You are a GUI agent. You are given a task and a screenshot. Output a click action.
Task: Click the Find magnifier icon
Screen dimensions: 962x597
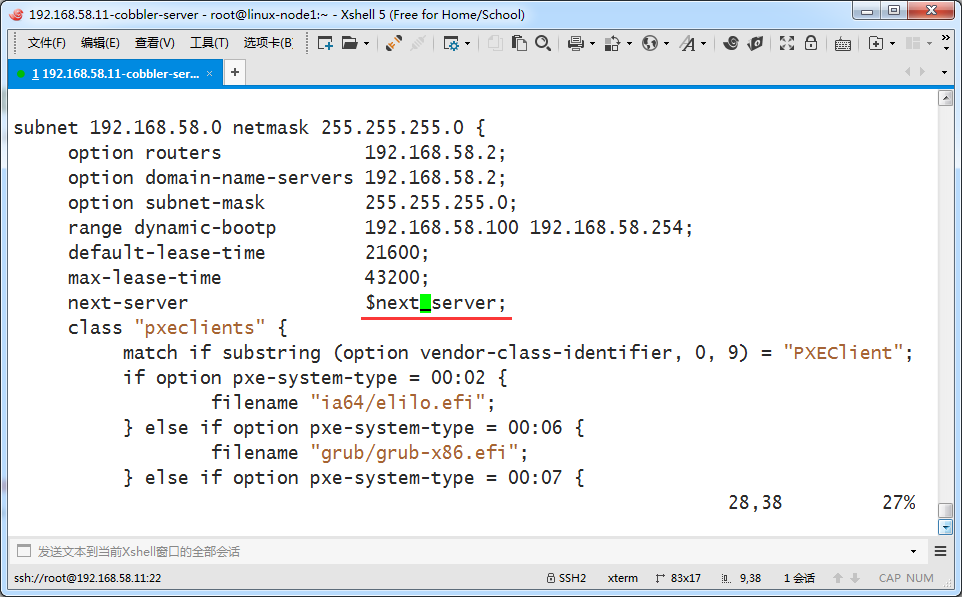click(x=543, y=43)
